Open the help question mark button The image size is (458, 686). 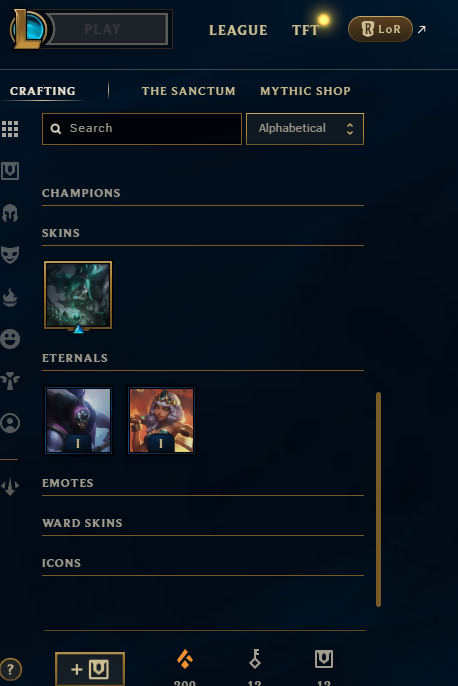(10, 669)
